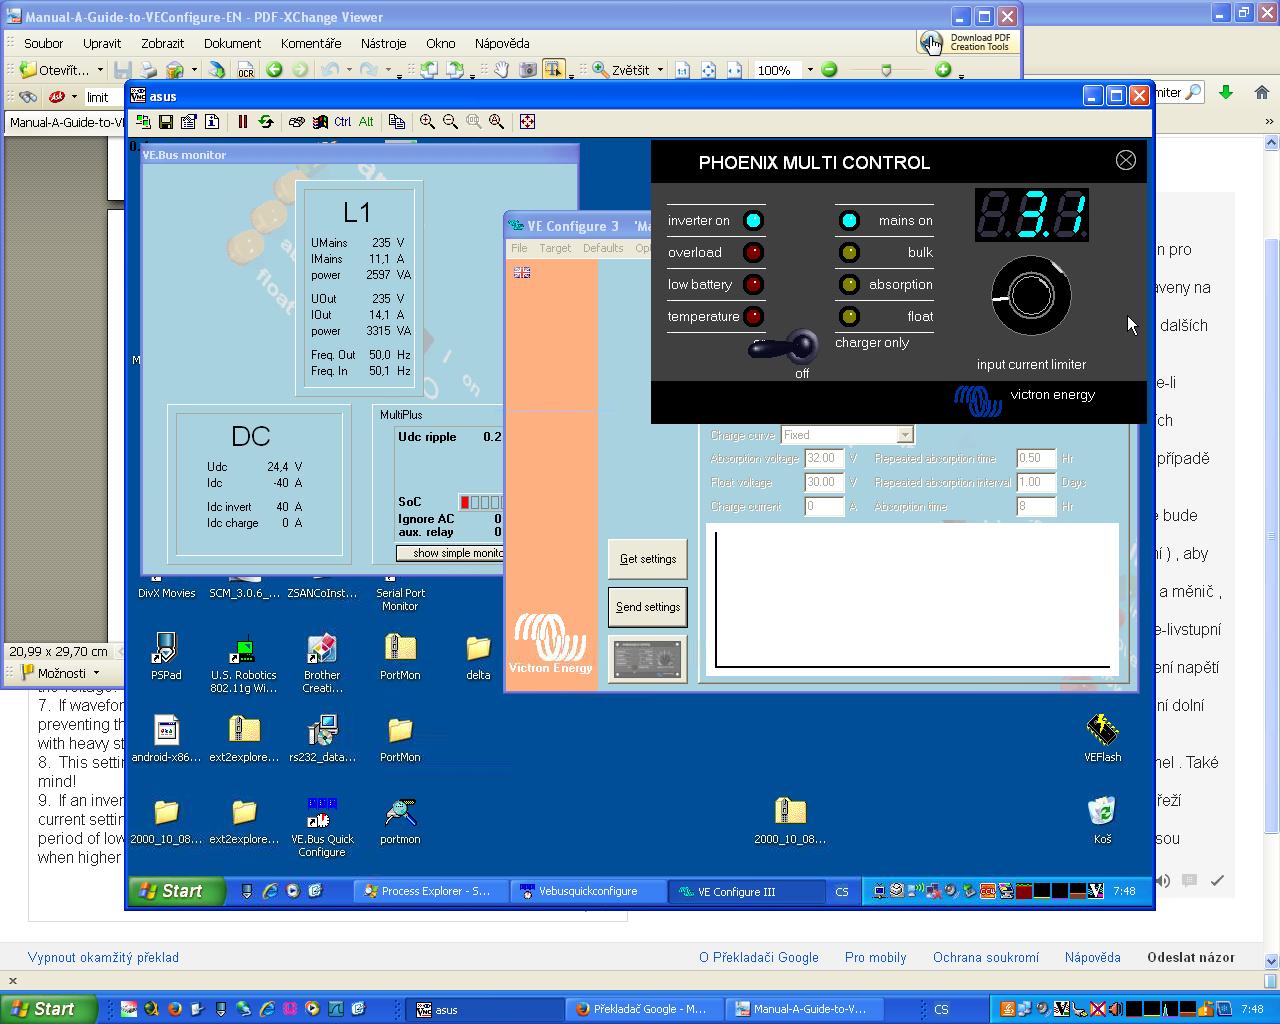Toggle the Alt key button in VNC toolbar
The height and width of the screenshot is (1024, 1280).
[366, 122]
